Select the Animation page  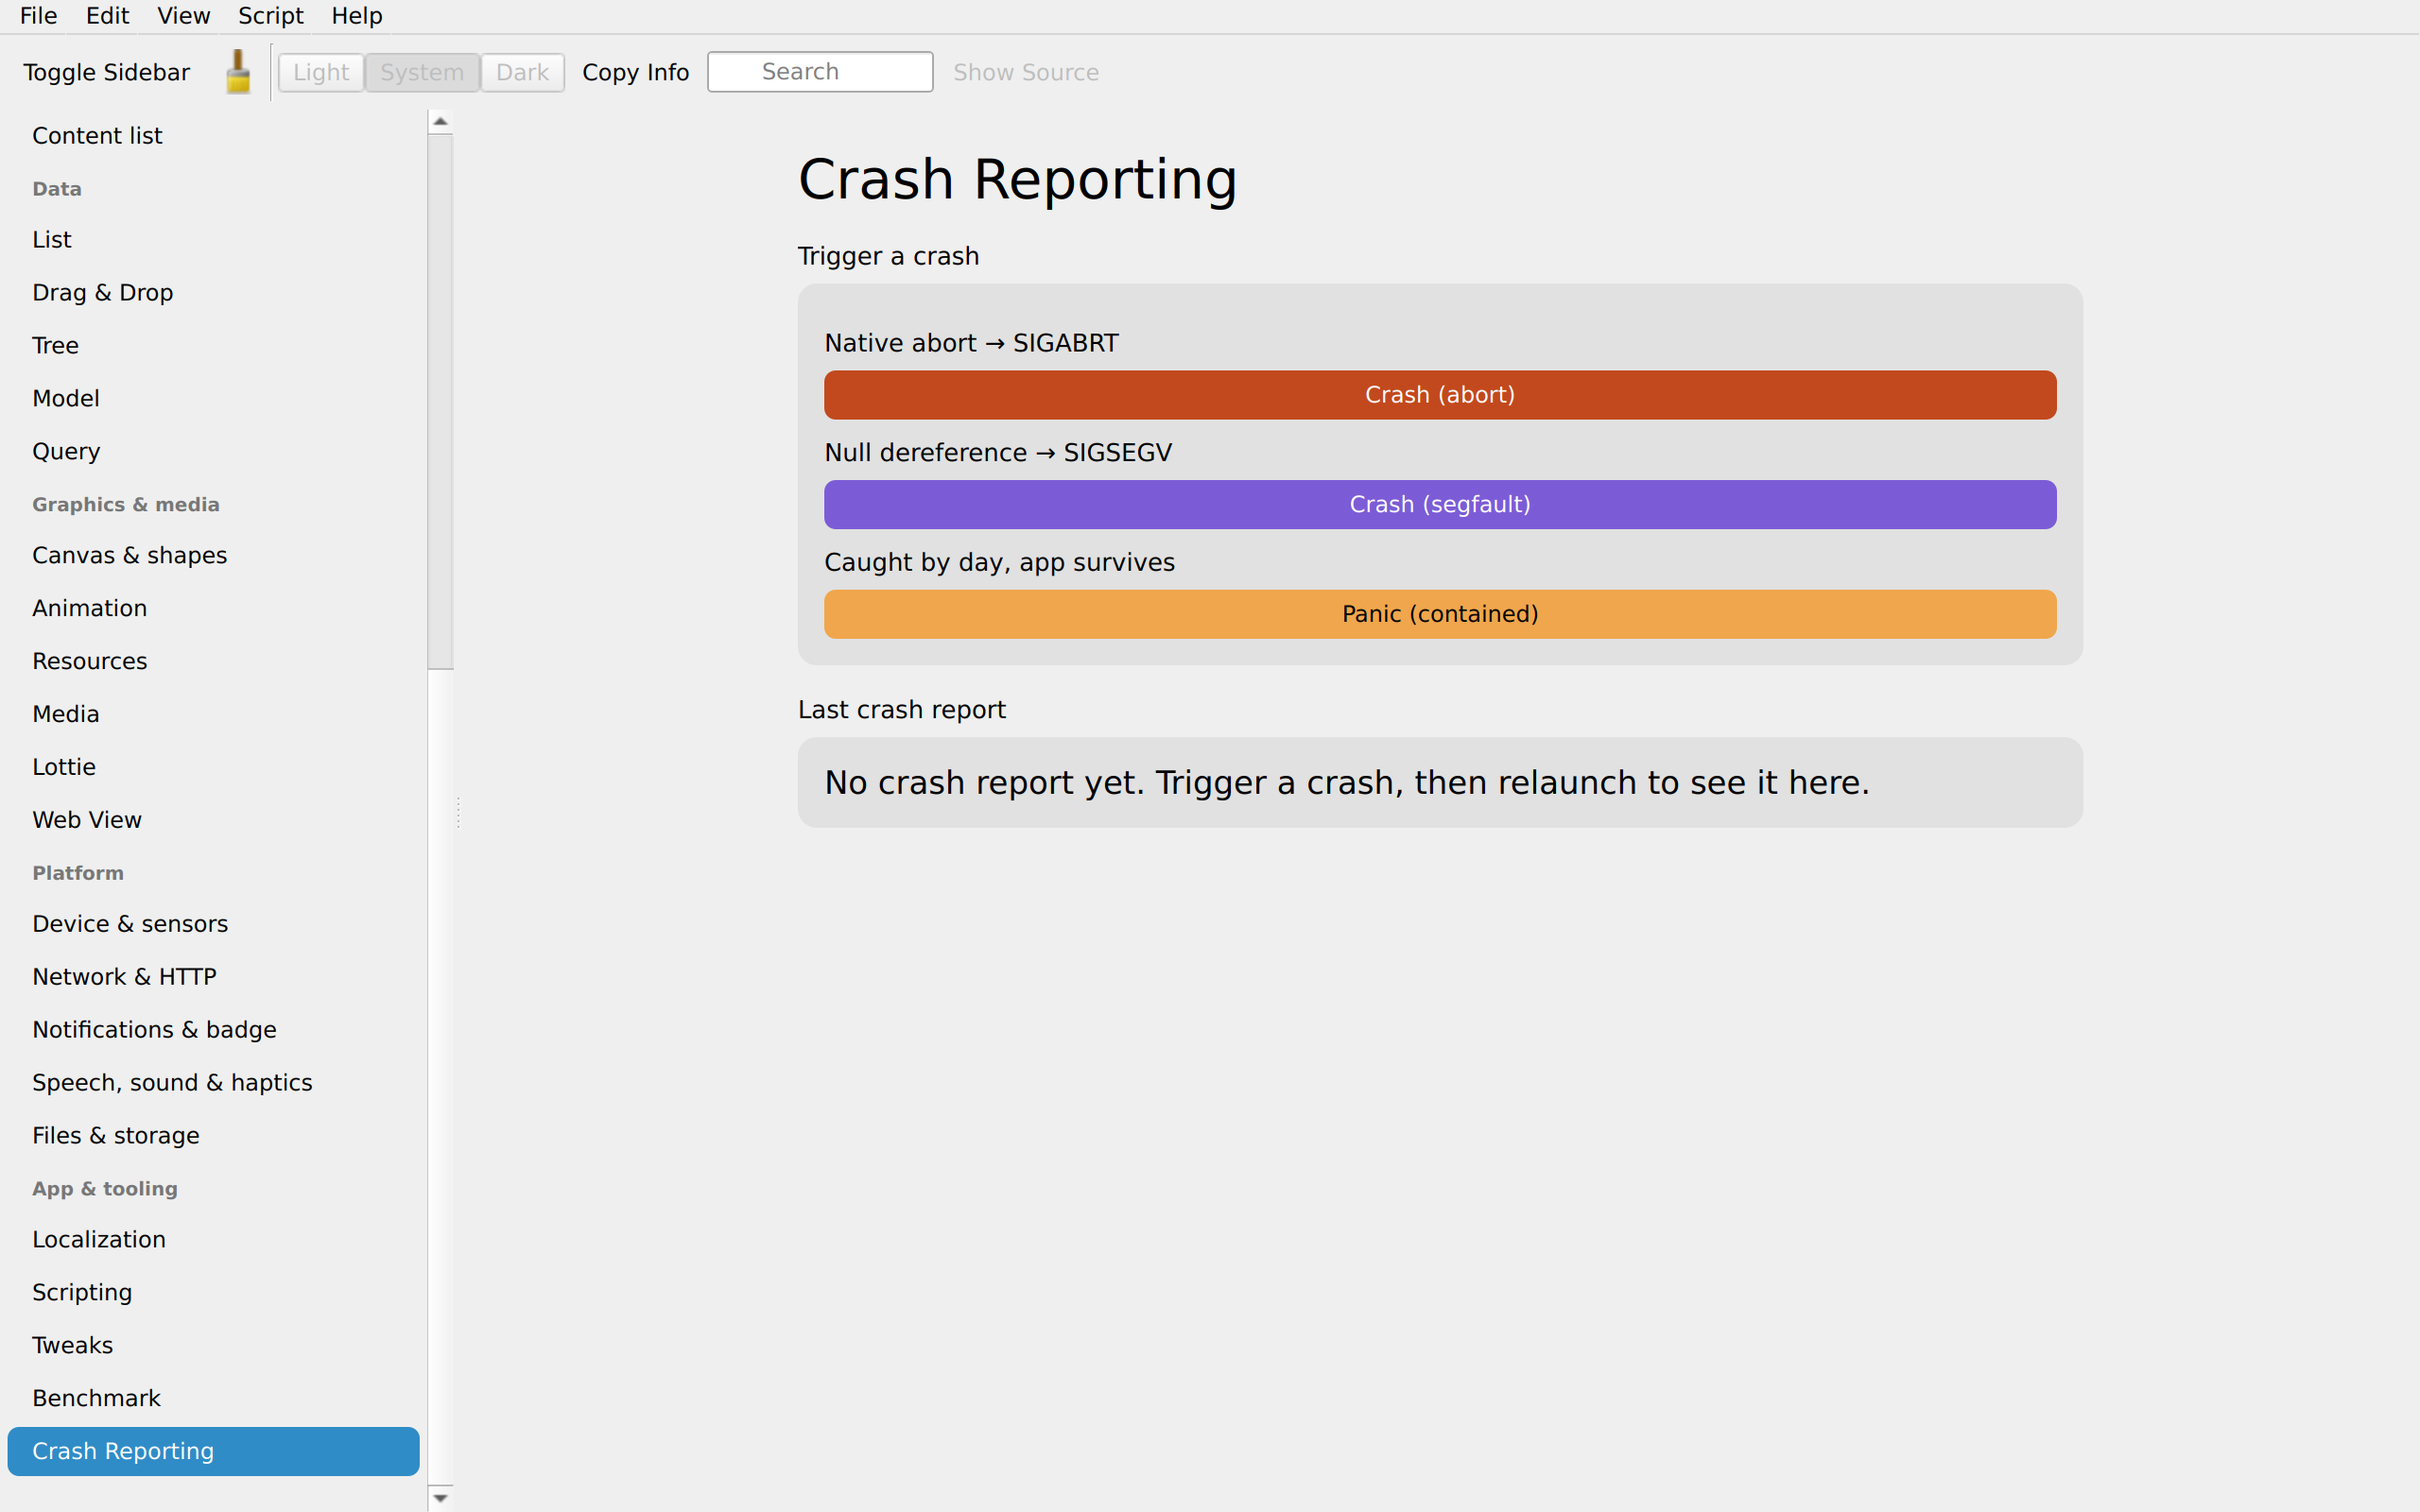click(x=213, y=609)
